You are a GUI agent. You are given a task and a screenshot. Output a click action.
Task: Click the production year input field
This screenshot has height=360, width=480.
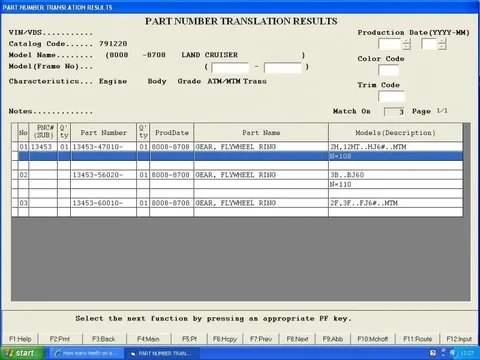(x=390, y=44)
